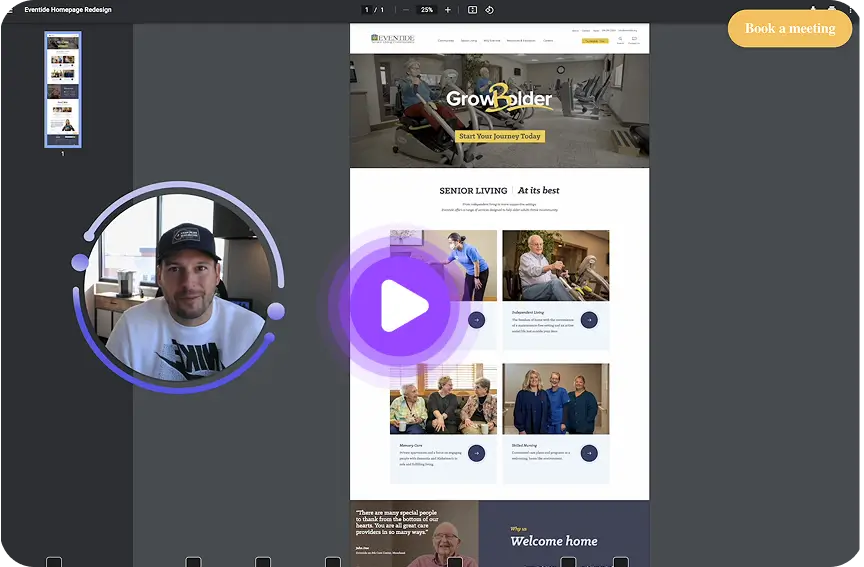Click the Independent Living man photo
864x567 pixels.
point(556,266)
